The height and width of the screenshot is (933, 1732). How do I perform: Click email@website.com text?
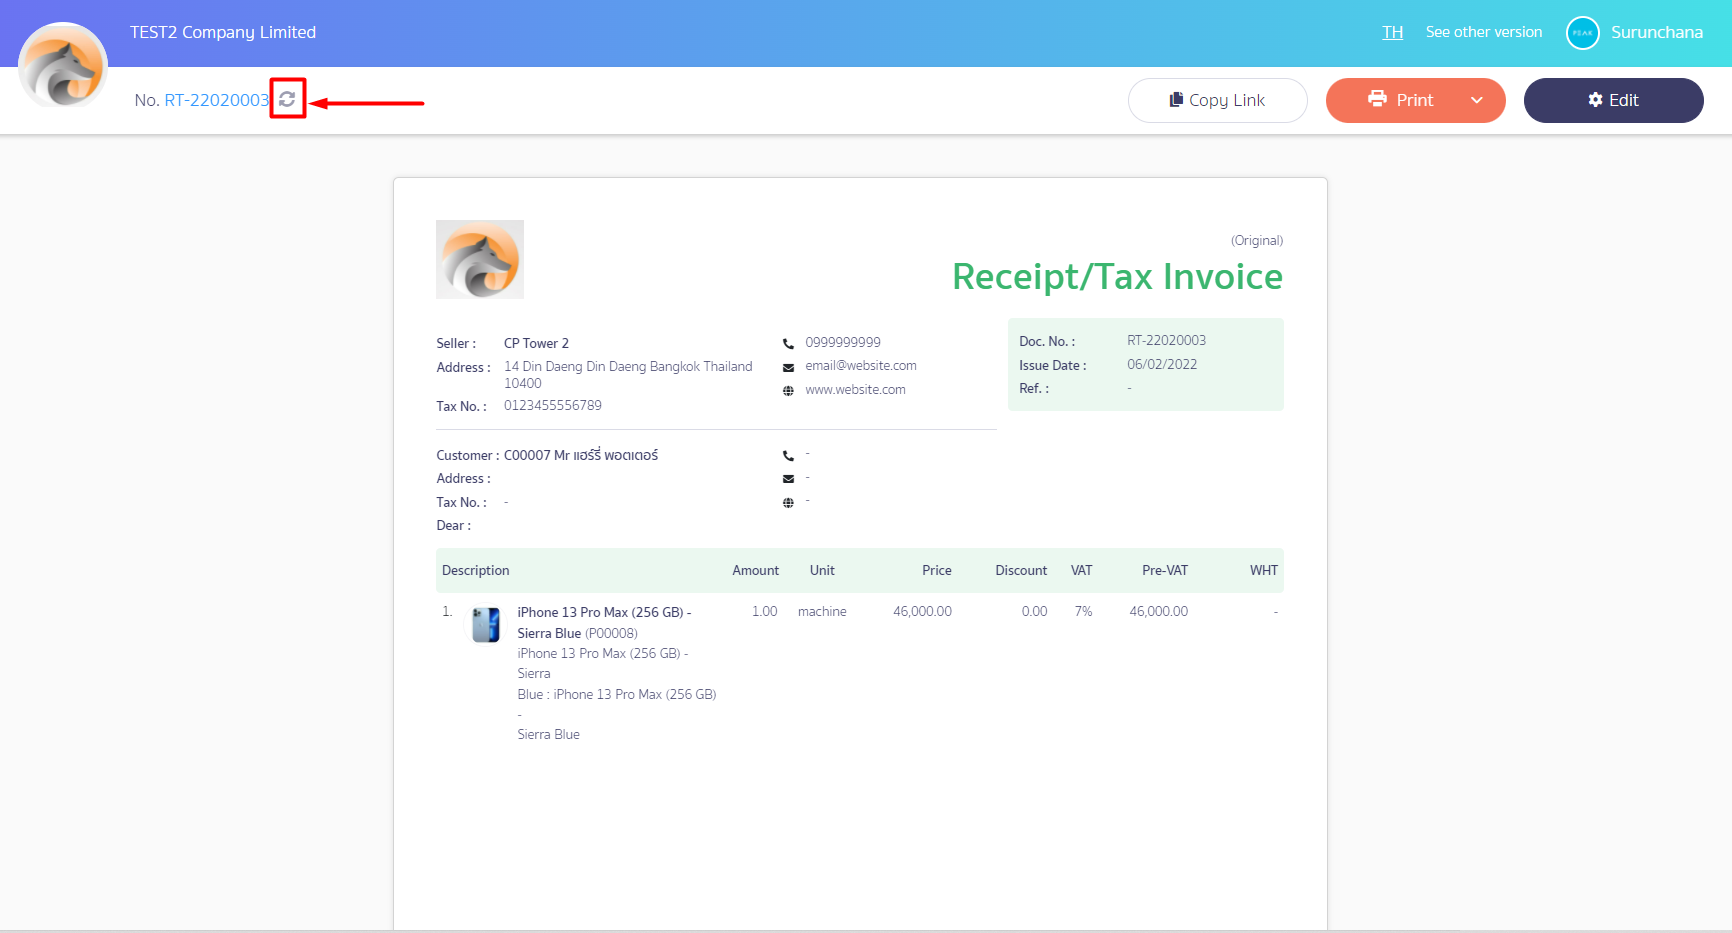pos(861,366)
